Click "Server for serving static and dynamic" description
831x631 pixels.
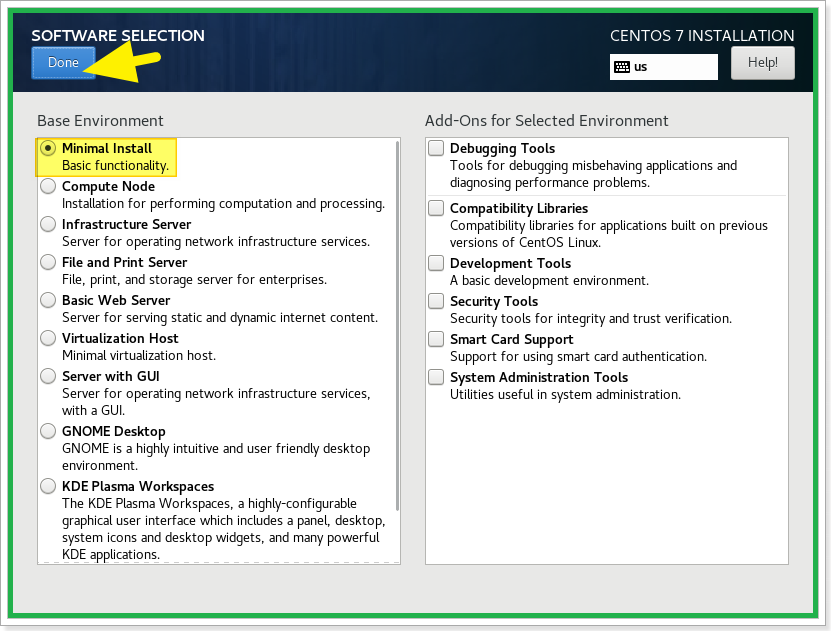220,318
